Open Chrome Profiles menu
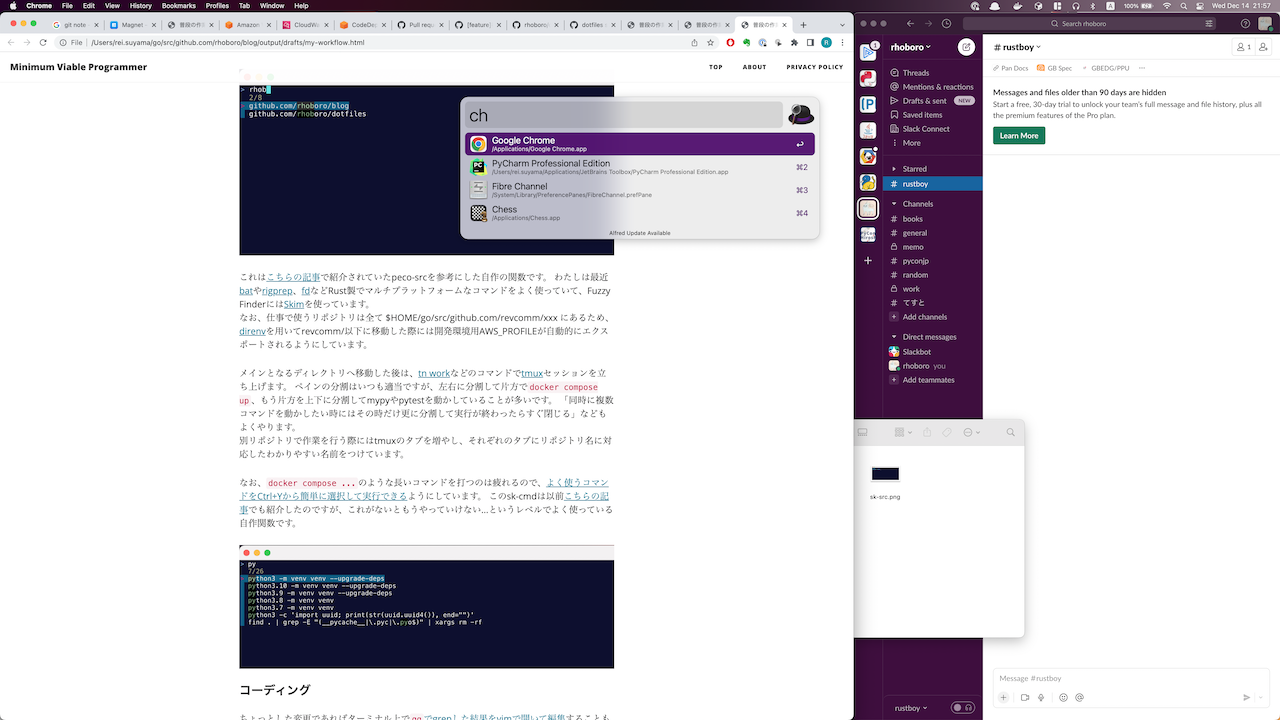1280x720 pixels. (x=217, y=5)
